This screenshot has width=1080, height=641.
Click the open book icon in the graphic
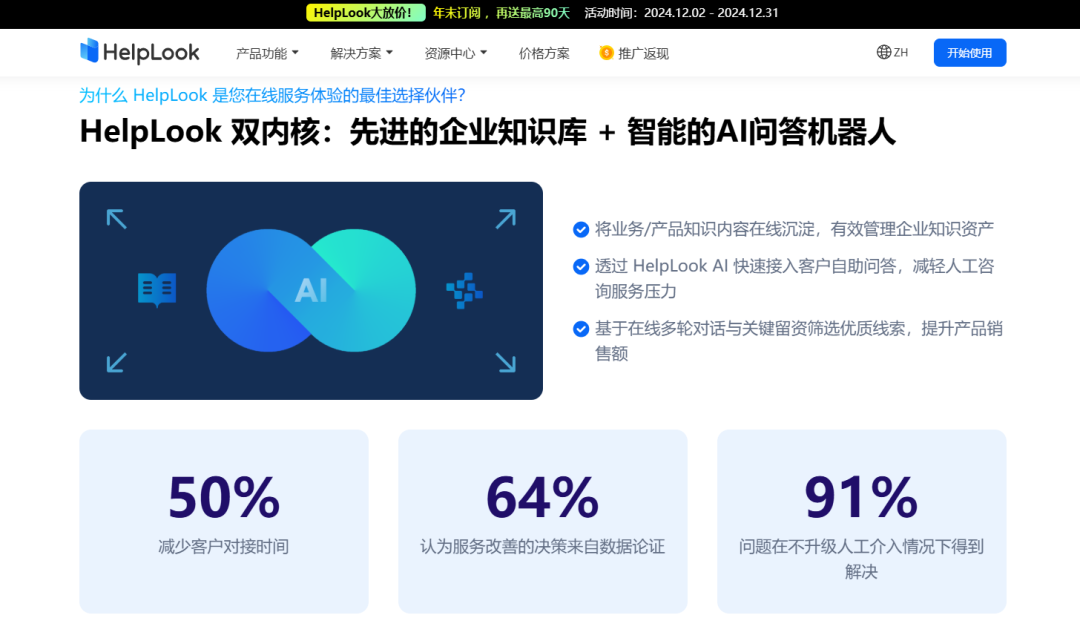[157, 289]
